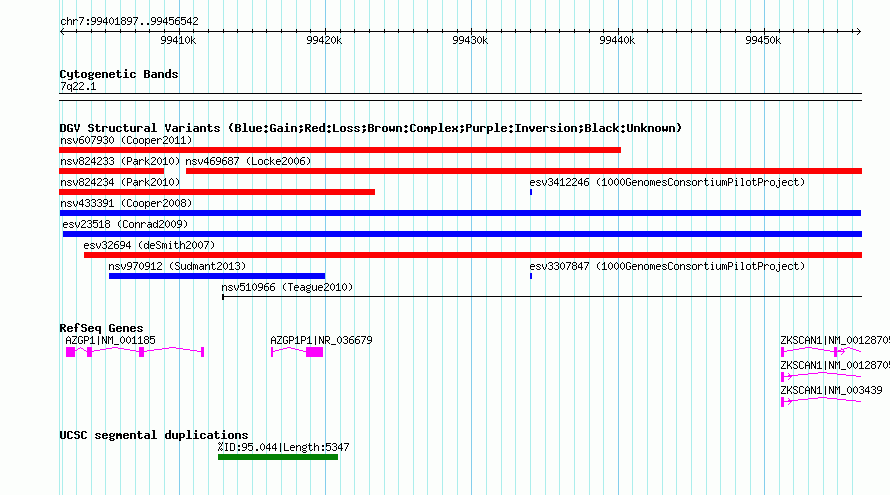Click the UCSC segmental duplications track title
This screenshot has height=495, width=890.
pyautogui.click(x=154, y=435)
